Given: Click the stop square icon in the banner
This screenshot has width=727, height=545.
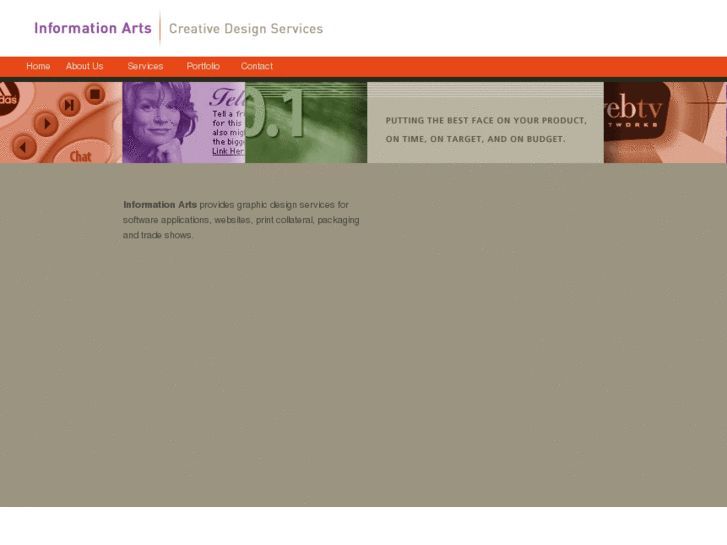Looking at the screenshot, I should coord(95,94).
